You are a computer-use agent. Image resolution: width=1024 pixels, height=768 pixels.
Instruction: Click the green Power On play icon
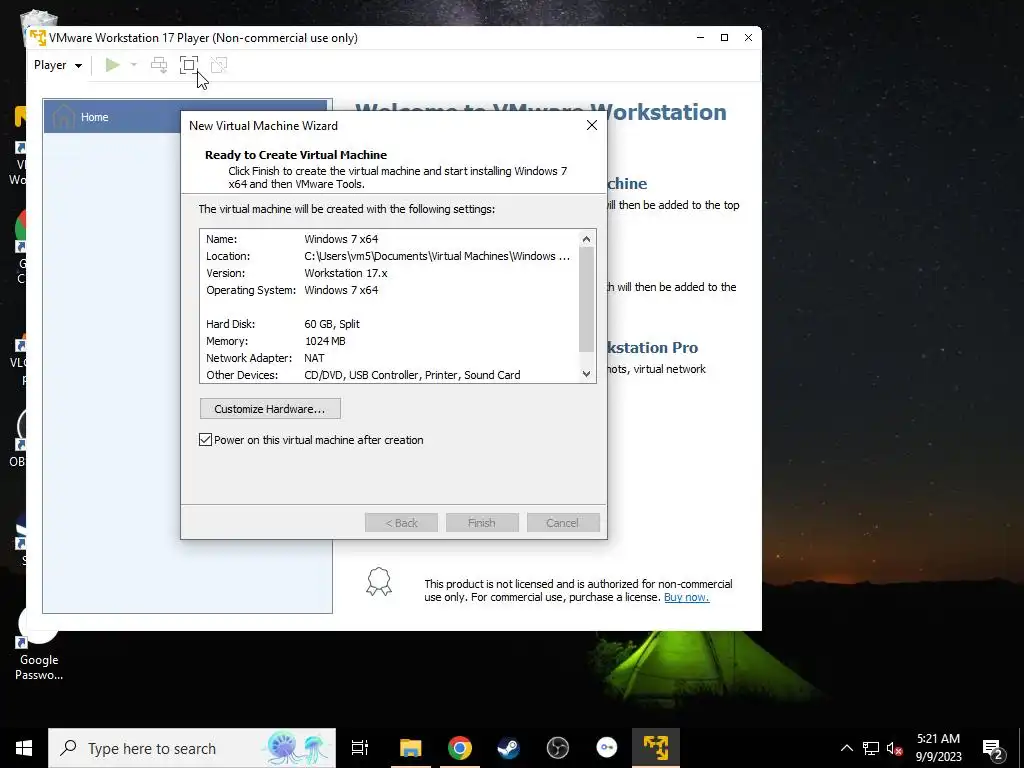[112, 65]
